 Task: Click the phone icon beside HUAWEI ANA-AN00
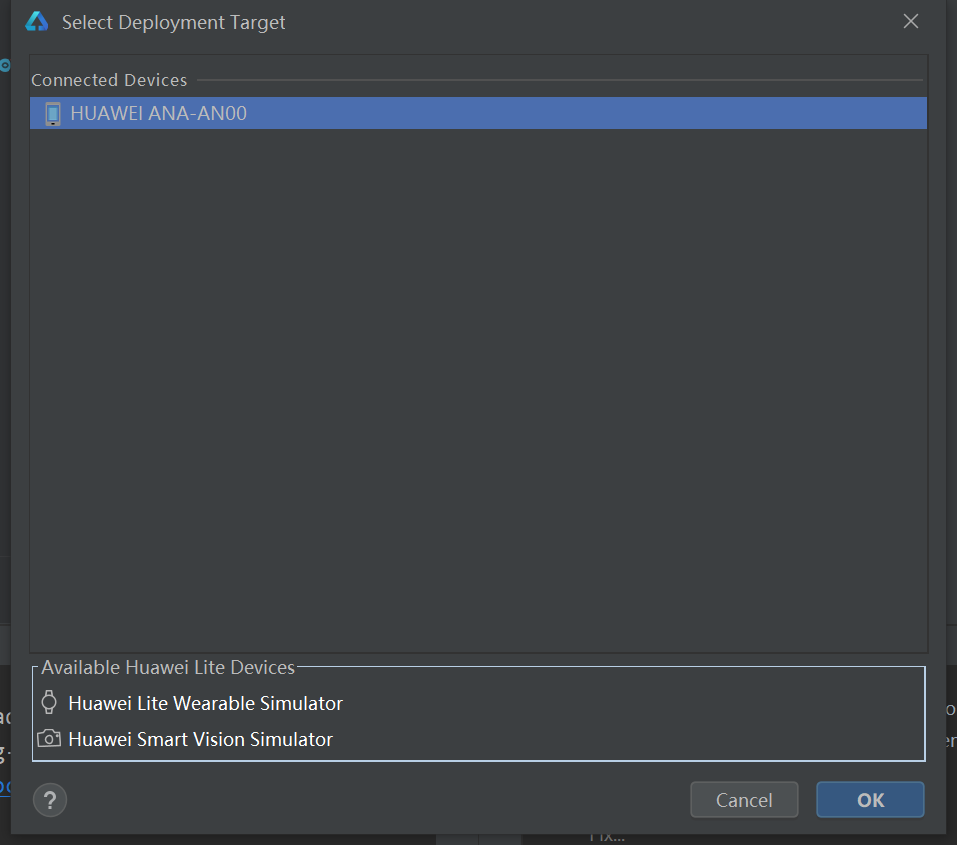[52, 114]
